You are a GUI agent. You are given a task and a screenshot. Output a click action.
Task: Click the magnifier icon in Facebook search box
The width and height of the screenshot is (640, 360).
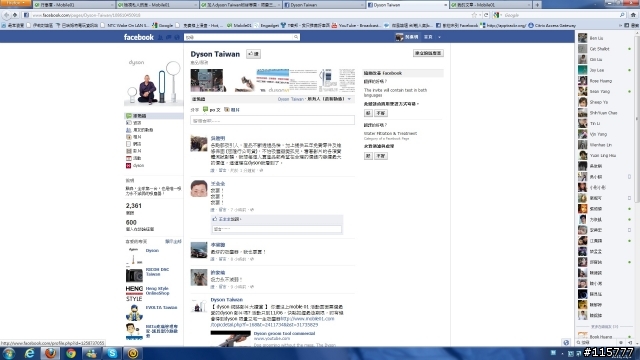296,37
